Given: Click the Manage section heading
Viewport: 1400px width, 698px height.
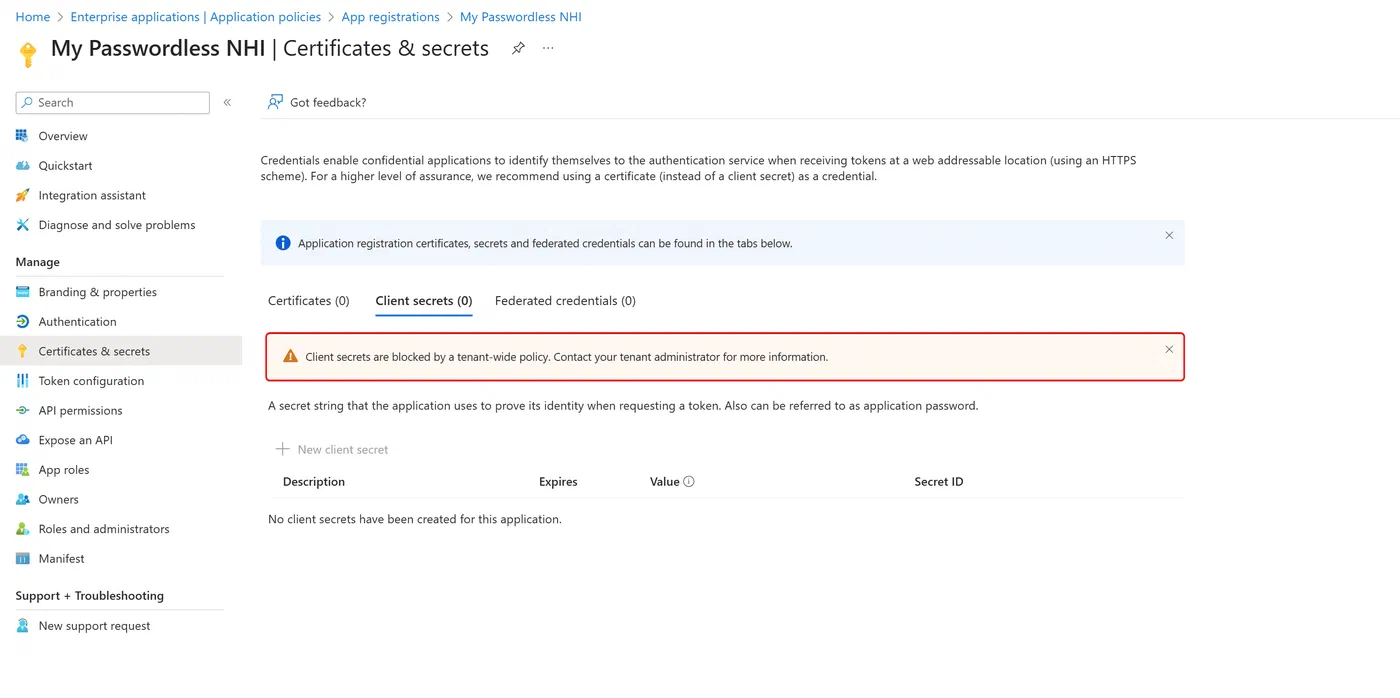Looking at the screenshot, I should [38, 262].
